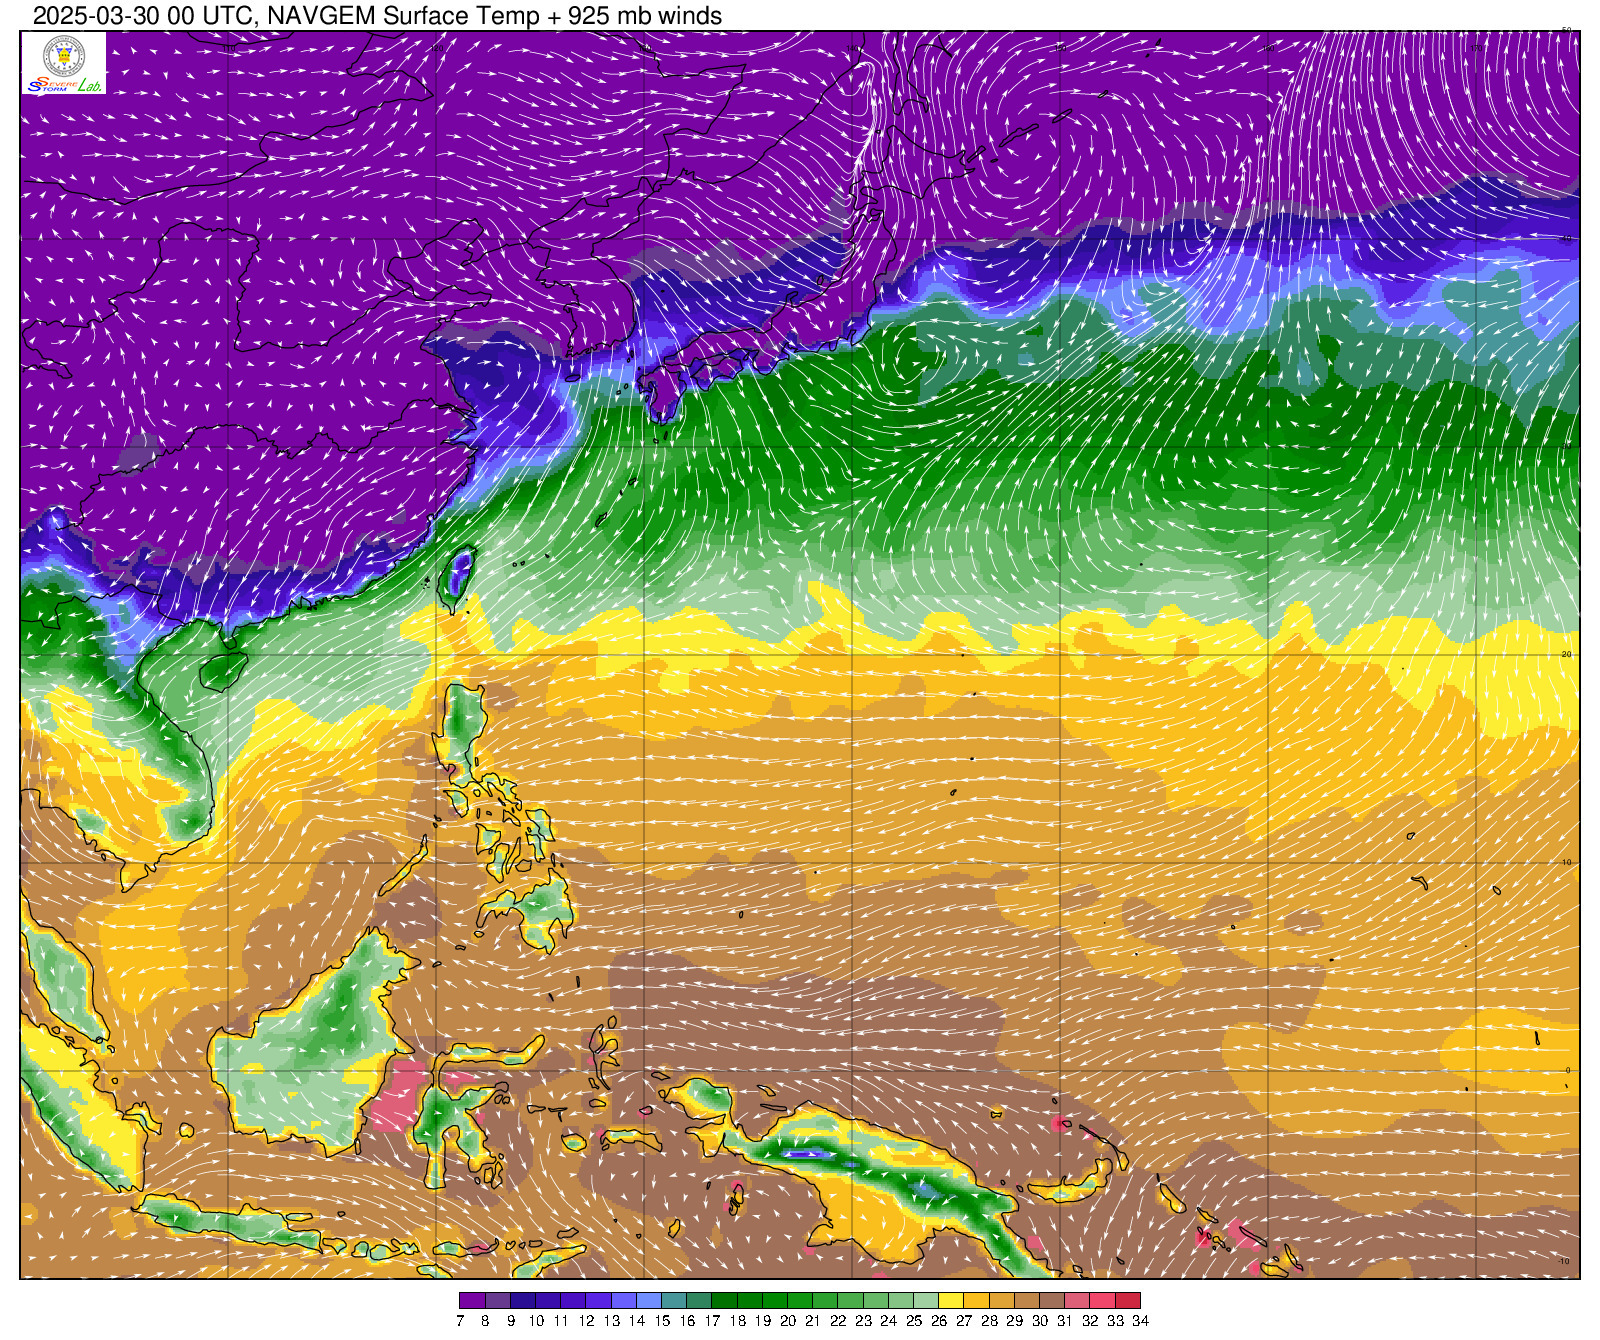Screen dimensions: 1600x1340
Task: Select the purple swatch between 7 and 8
Action: pos(472,1301)
